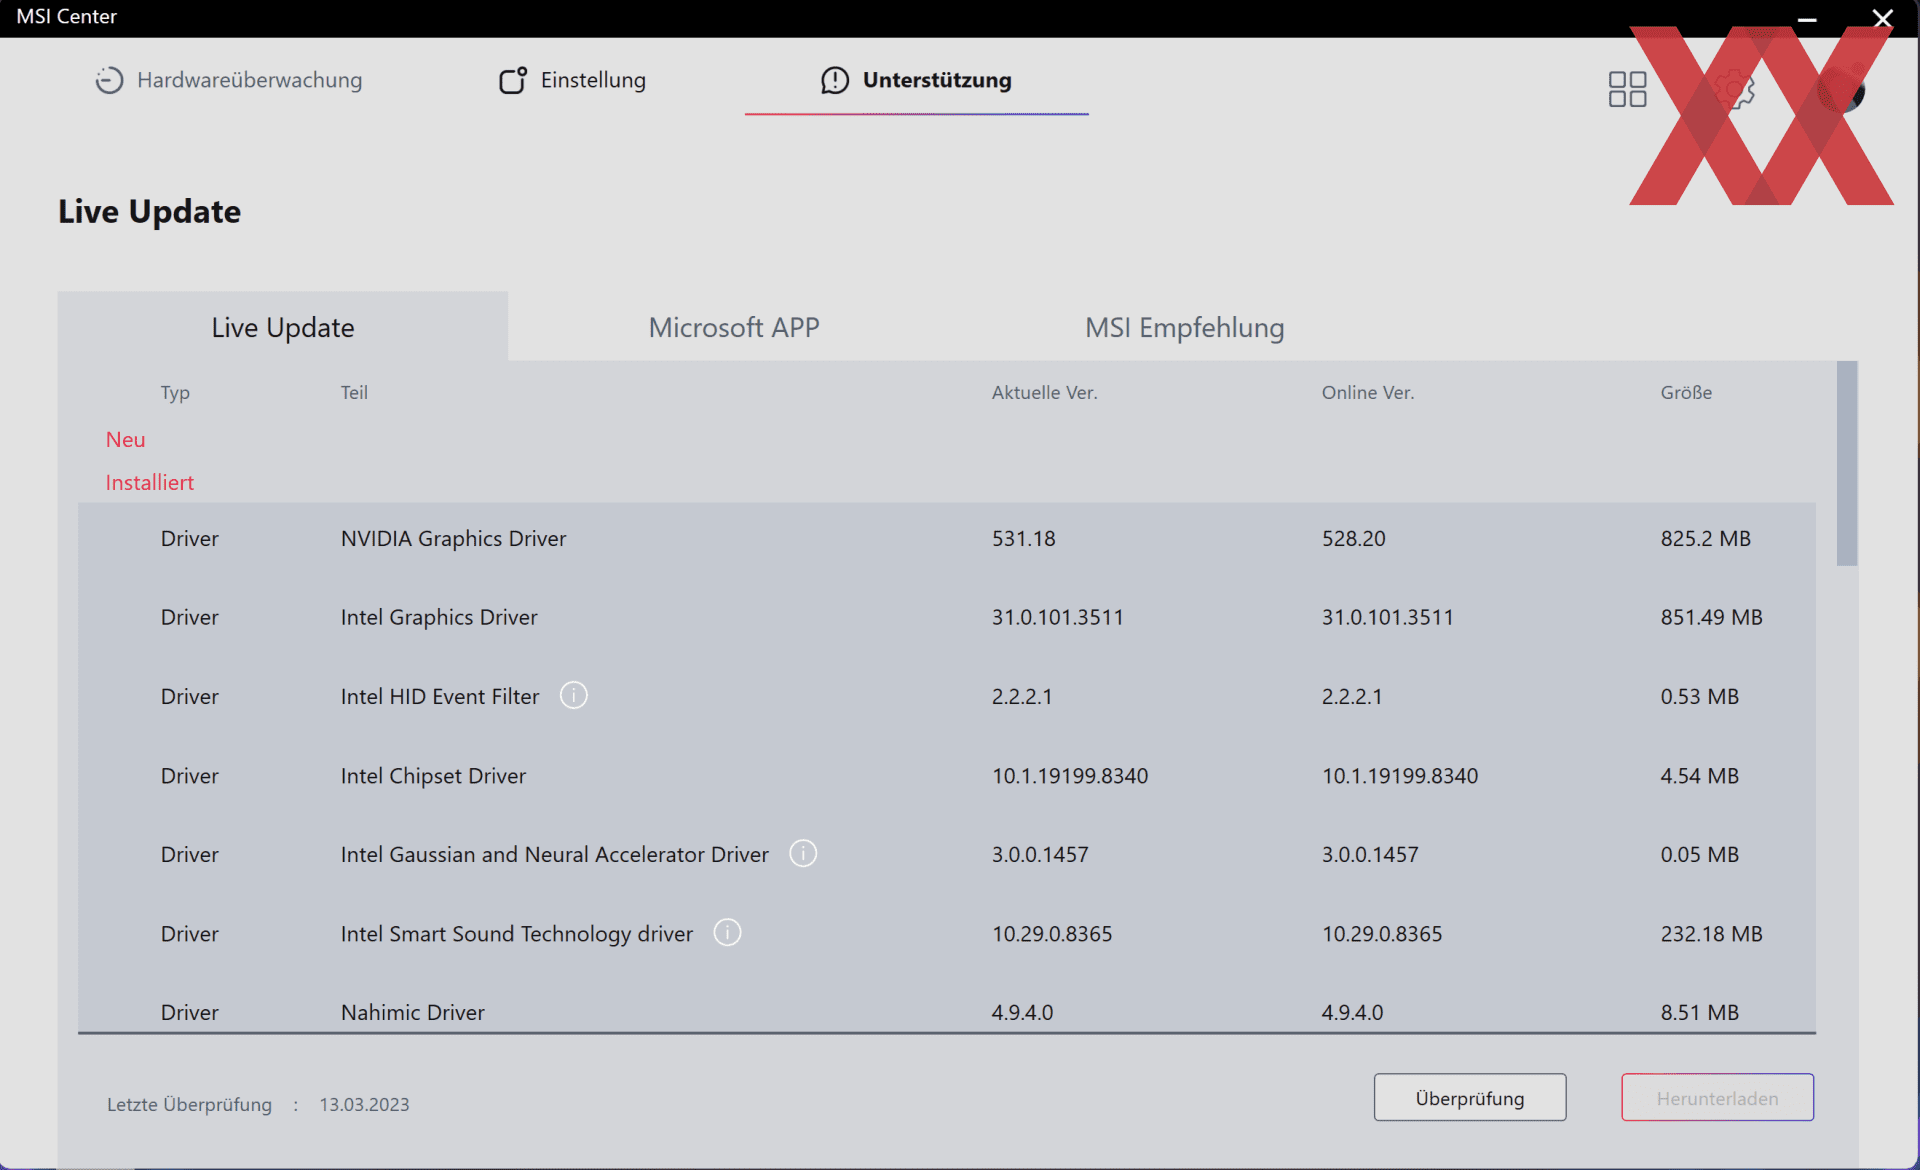
Task: Select the Unterstützung tab
Action: (916, 80)
